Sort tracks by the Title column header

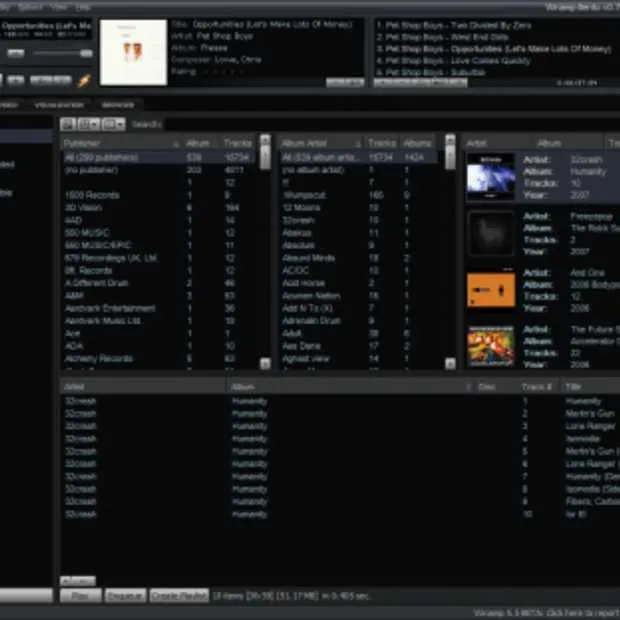coord(590,387)
